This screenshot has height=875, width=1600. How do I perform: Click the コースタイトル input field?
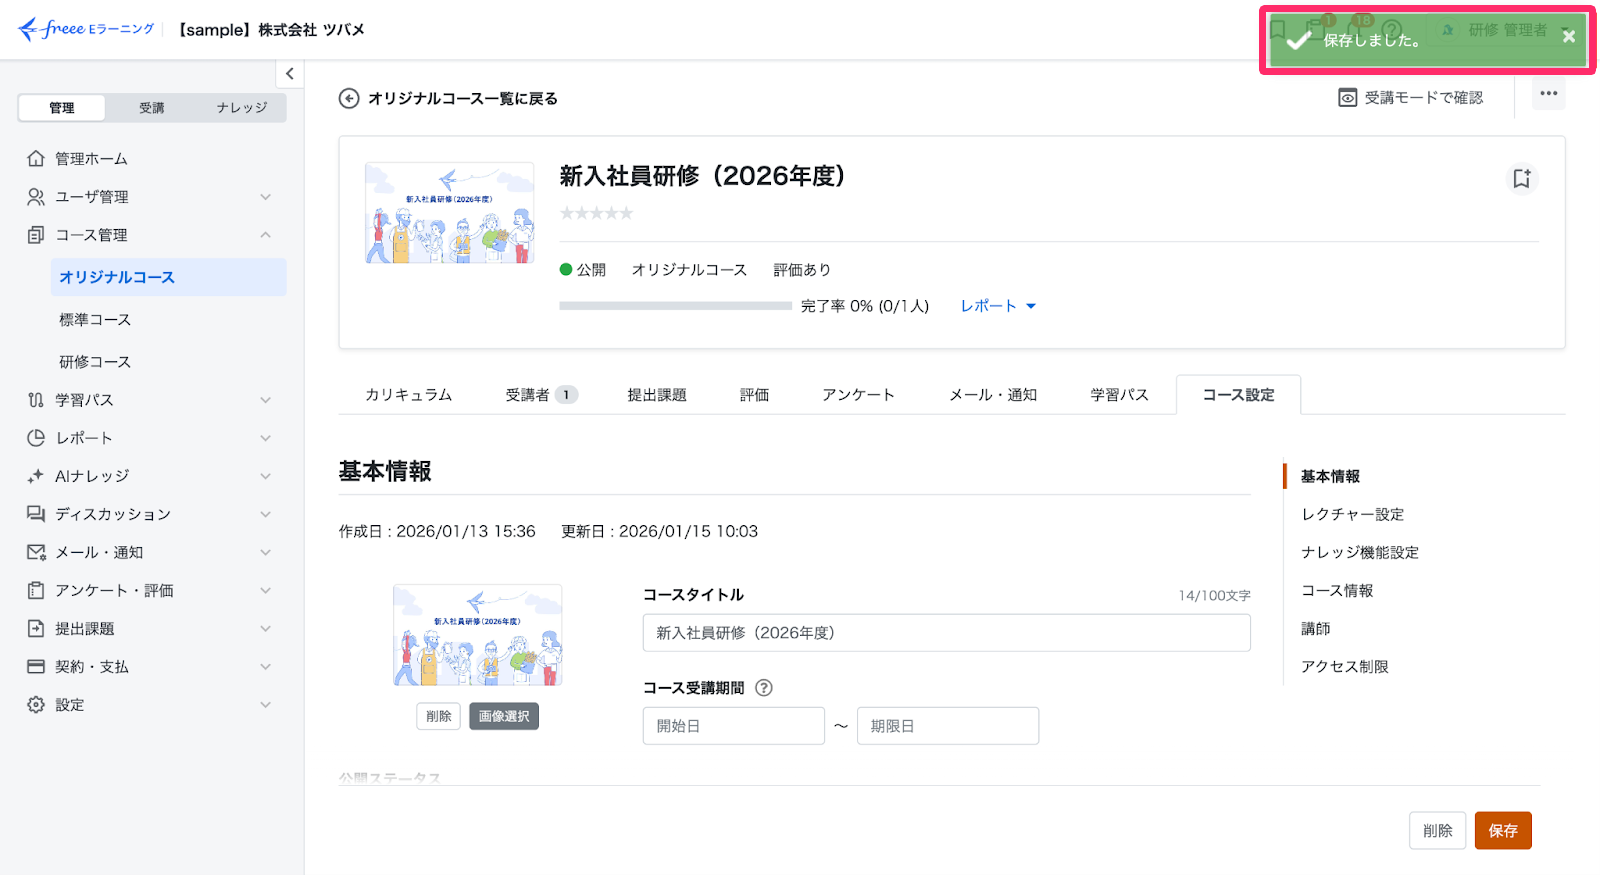[946, 633]
